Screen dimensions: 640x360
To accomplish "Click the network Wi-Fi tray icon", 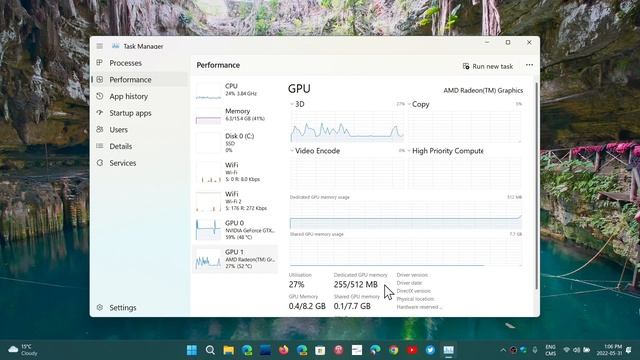I will click(567, 350).
